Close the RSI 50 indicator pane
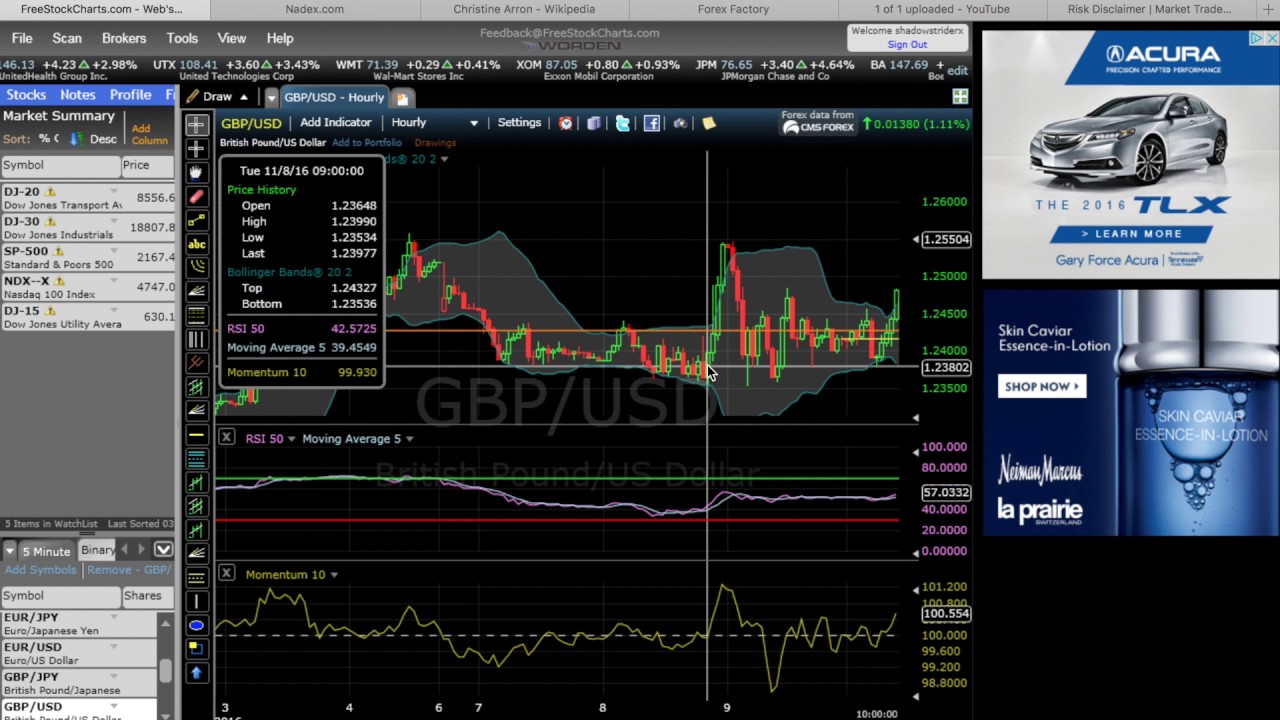1280x720 pixels. [x=227, y=438]
